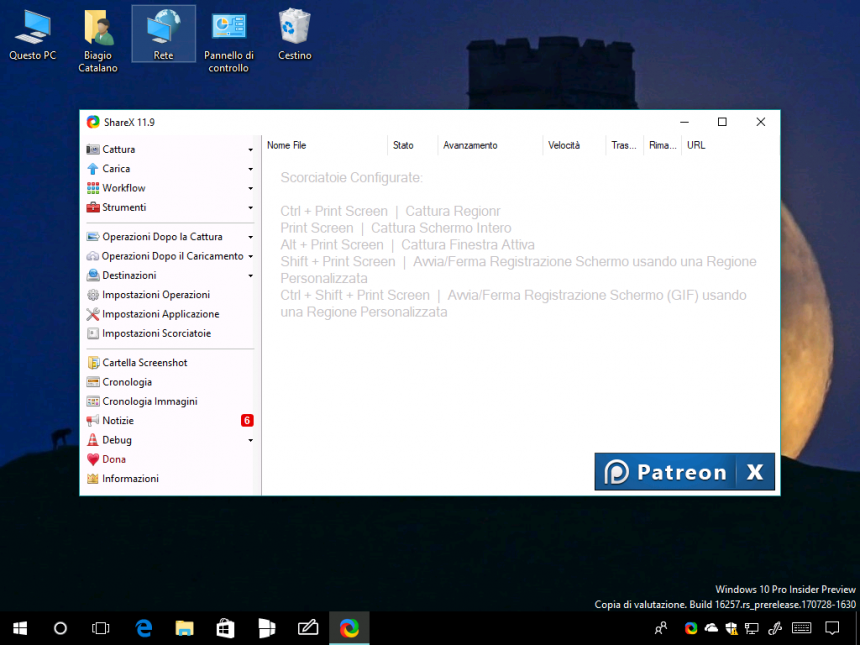Select the Rete network desktop icon

tap(163, 34)
